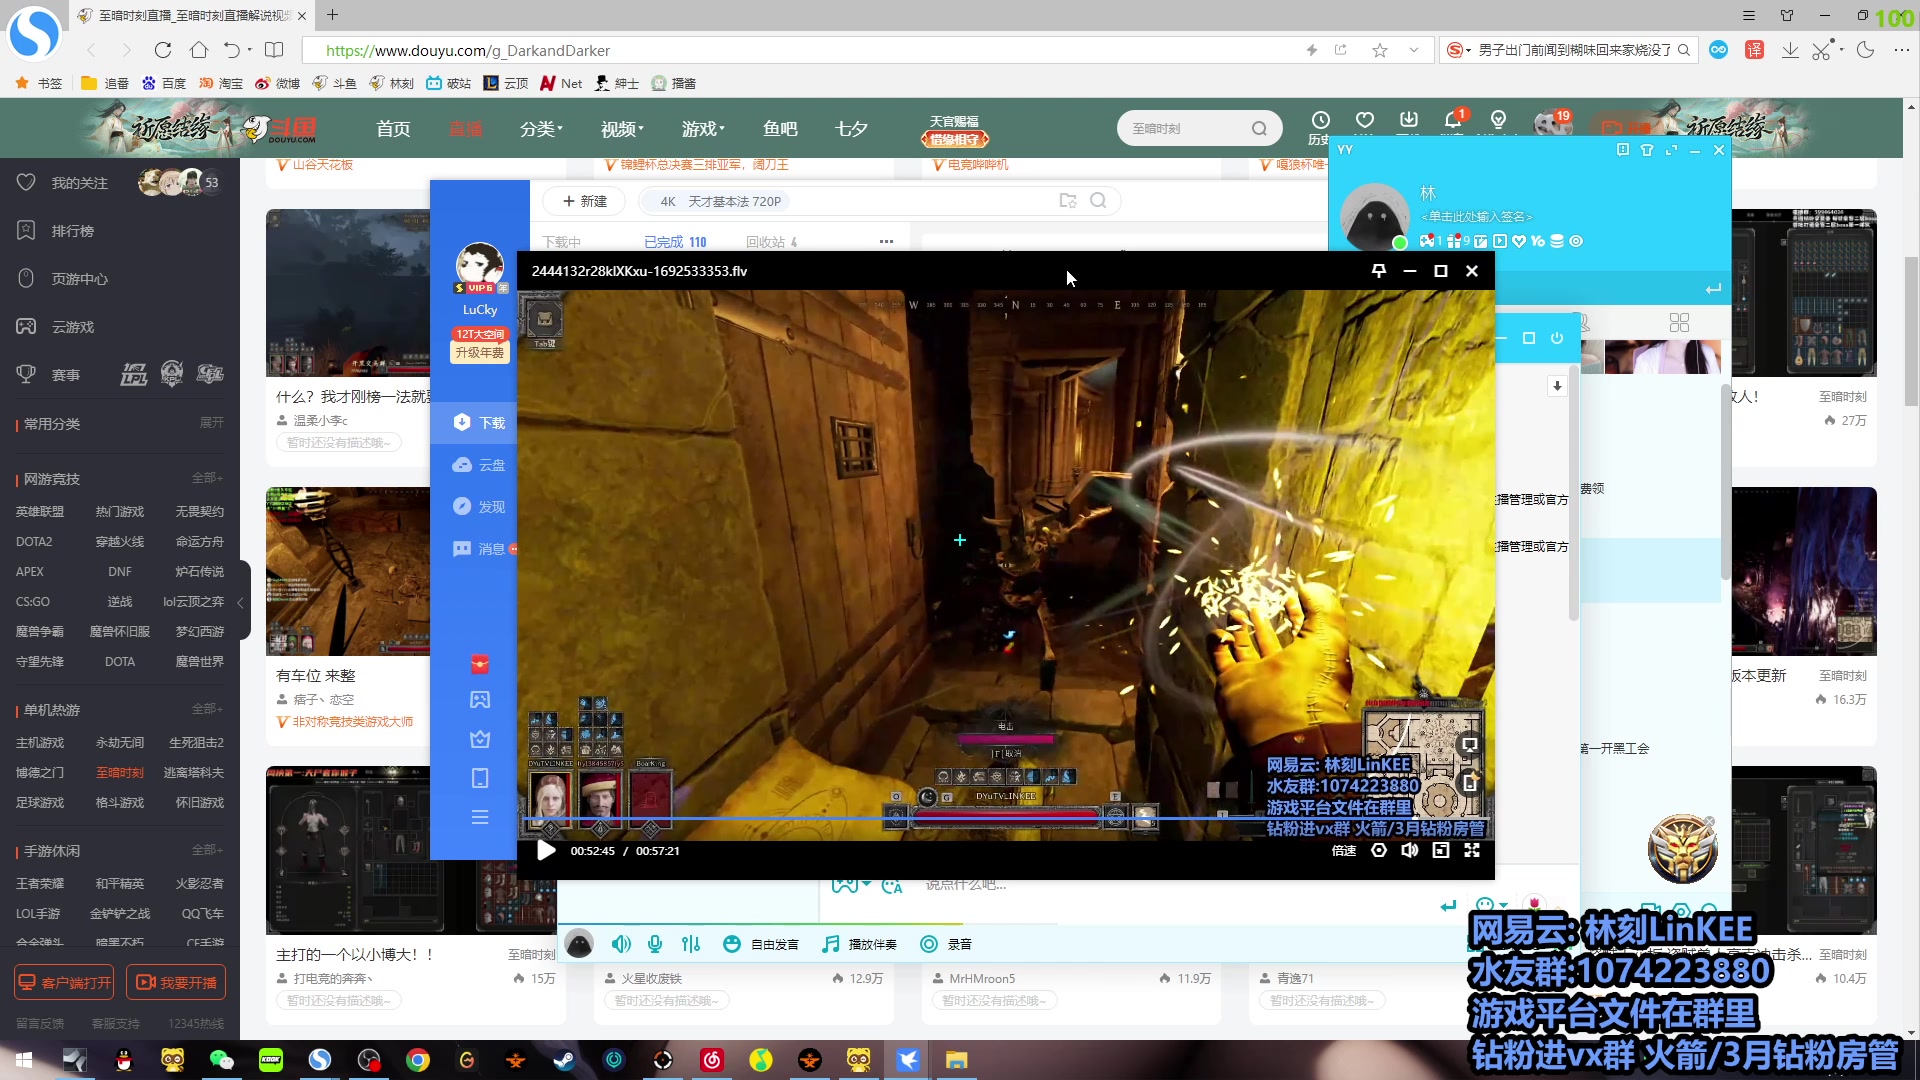Open new browser tab plus button

pos(333,15)
